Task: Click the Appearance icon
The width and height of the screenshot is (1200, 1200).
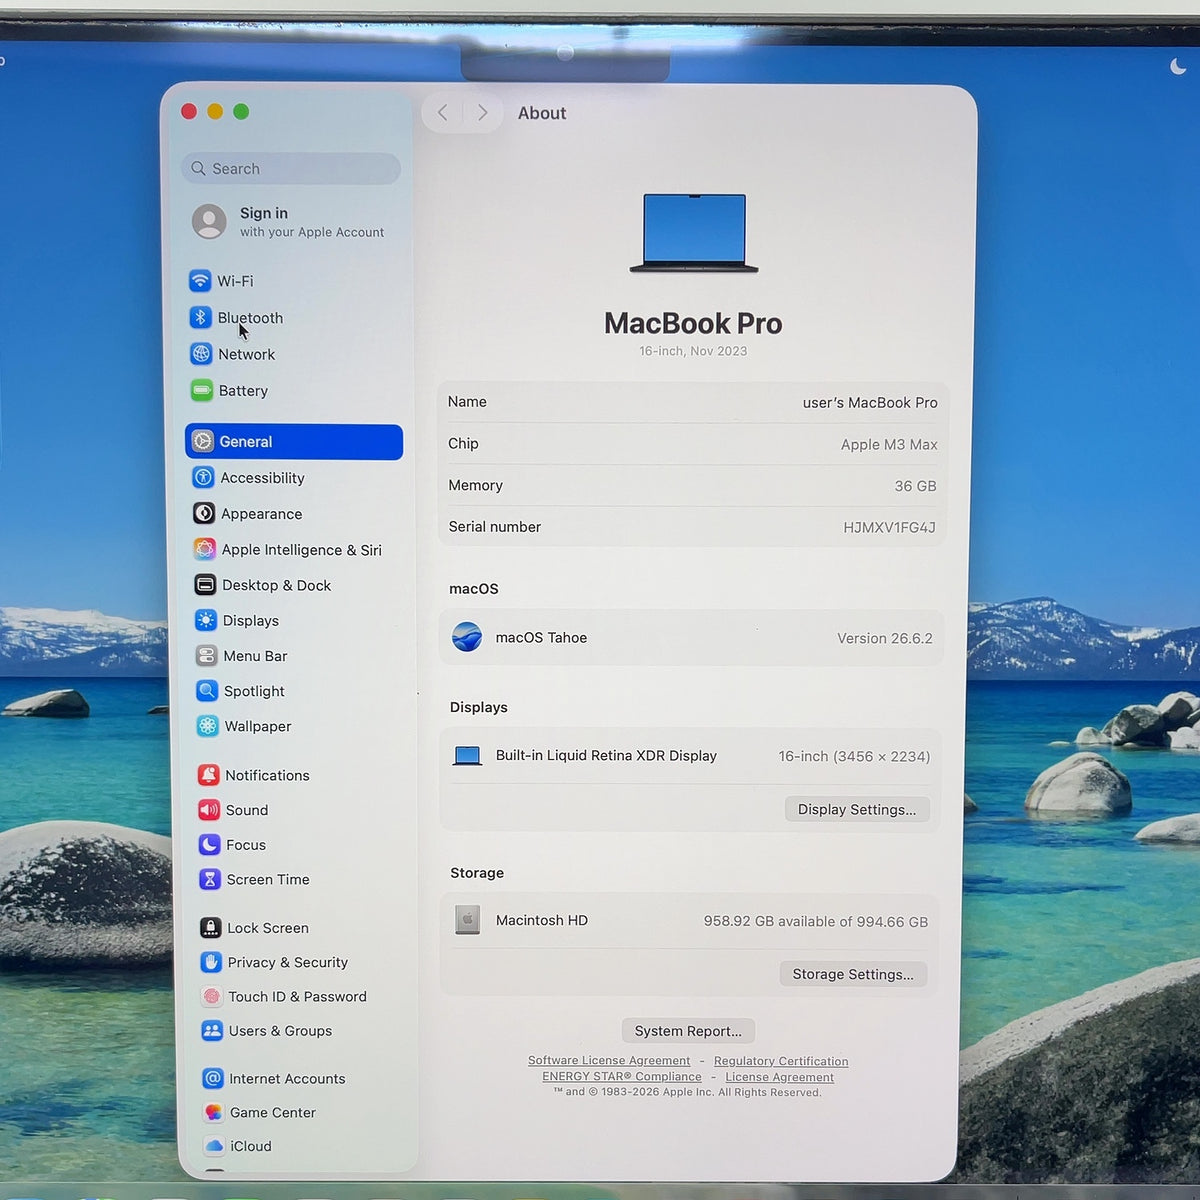Action: [204, 513]
